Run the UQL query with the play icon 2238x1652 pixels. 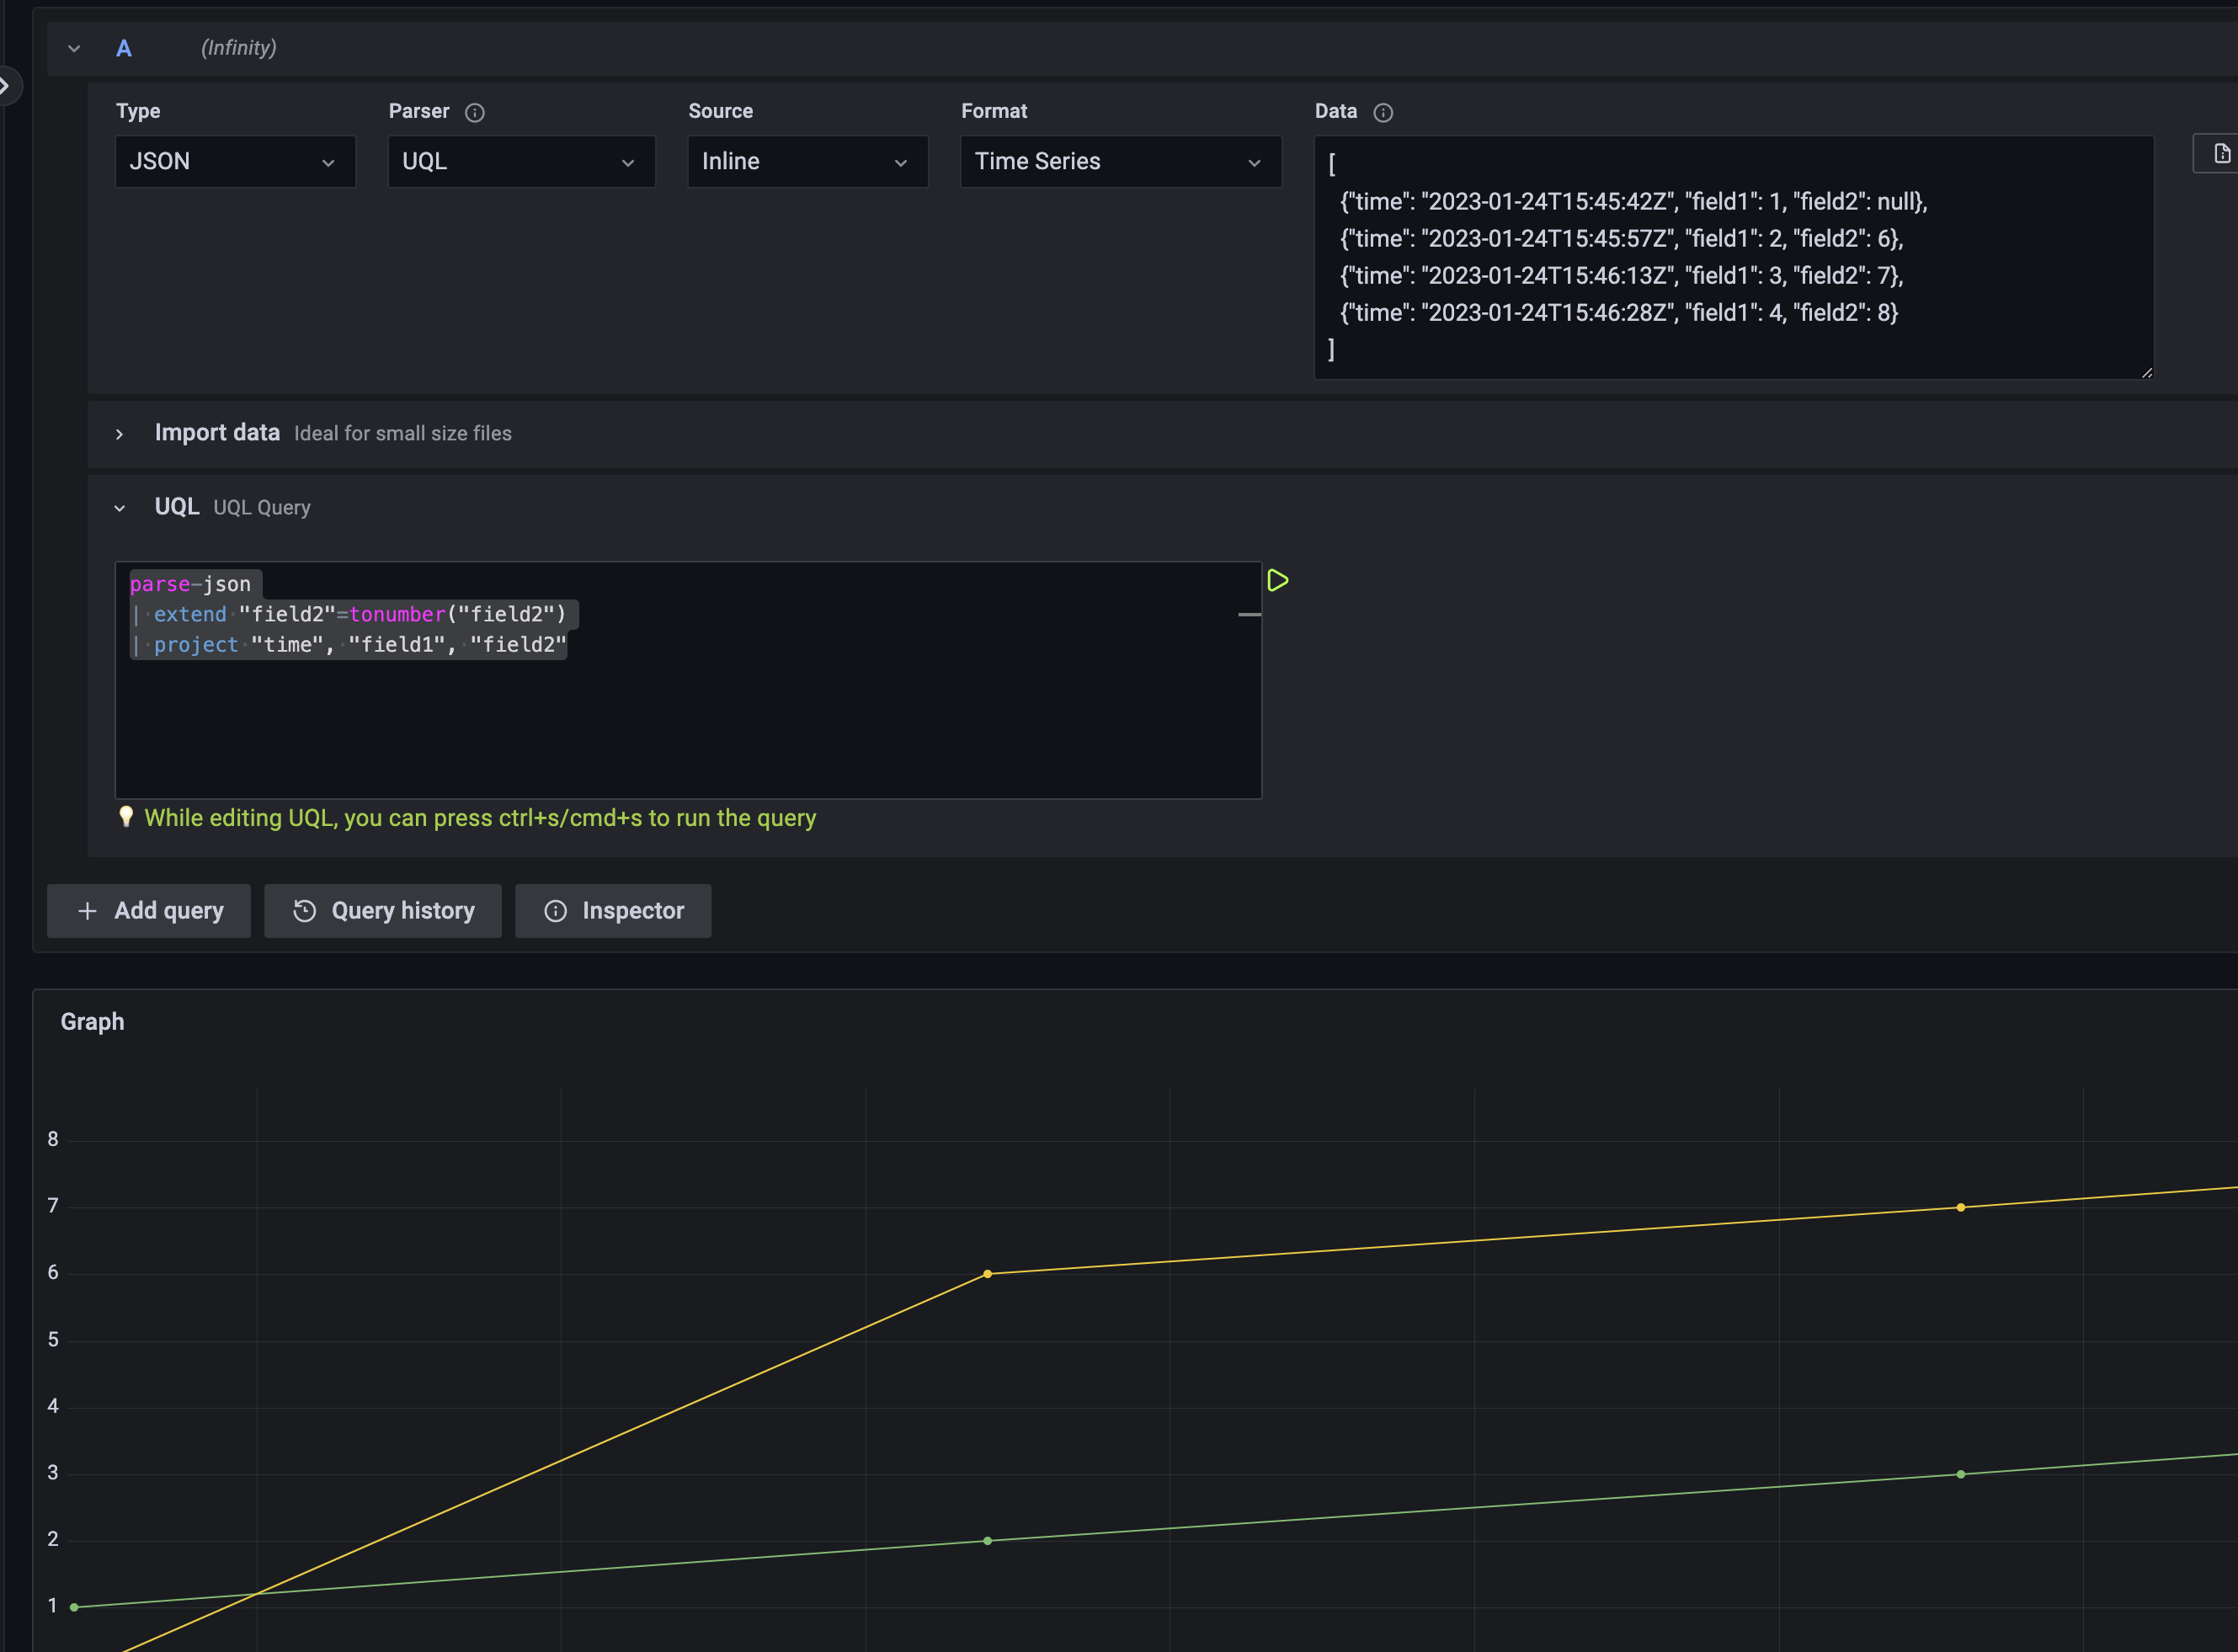[1278, 580]
